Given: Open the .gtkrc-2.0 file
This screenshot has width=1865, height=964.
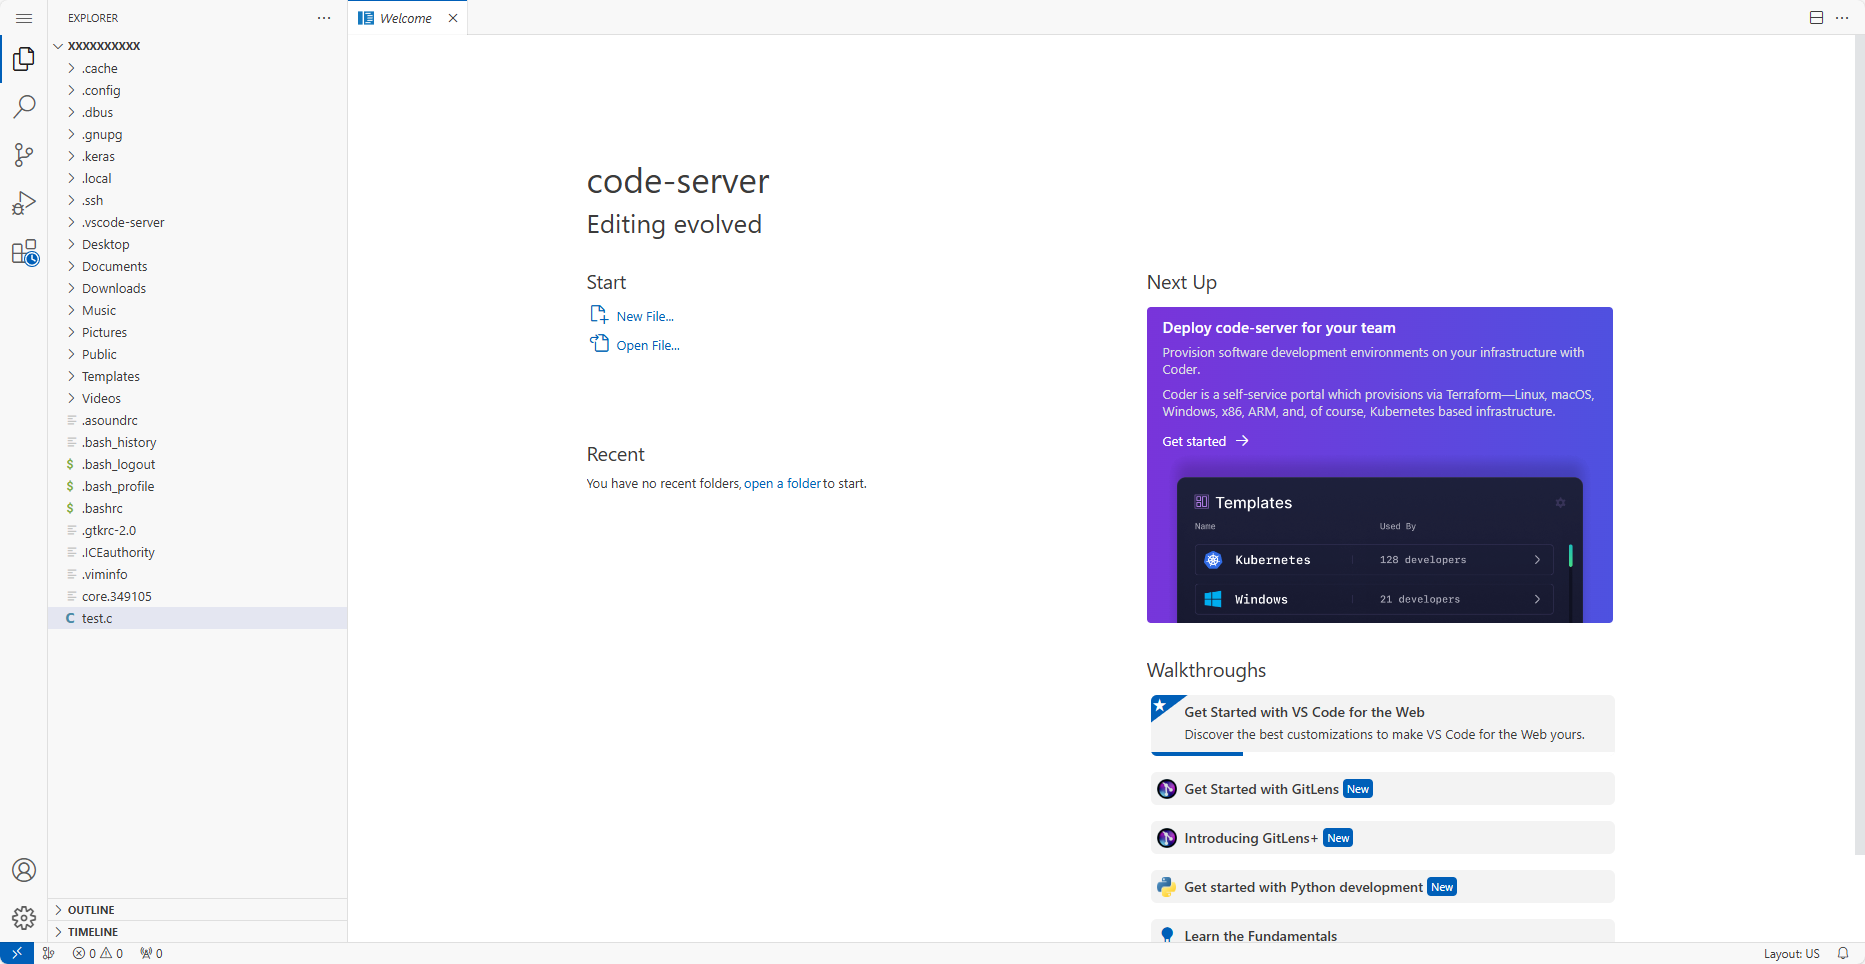Looking at the screenshot, I should point(197,530).
